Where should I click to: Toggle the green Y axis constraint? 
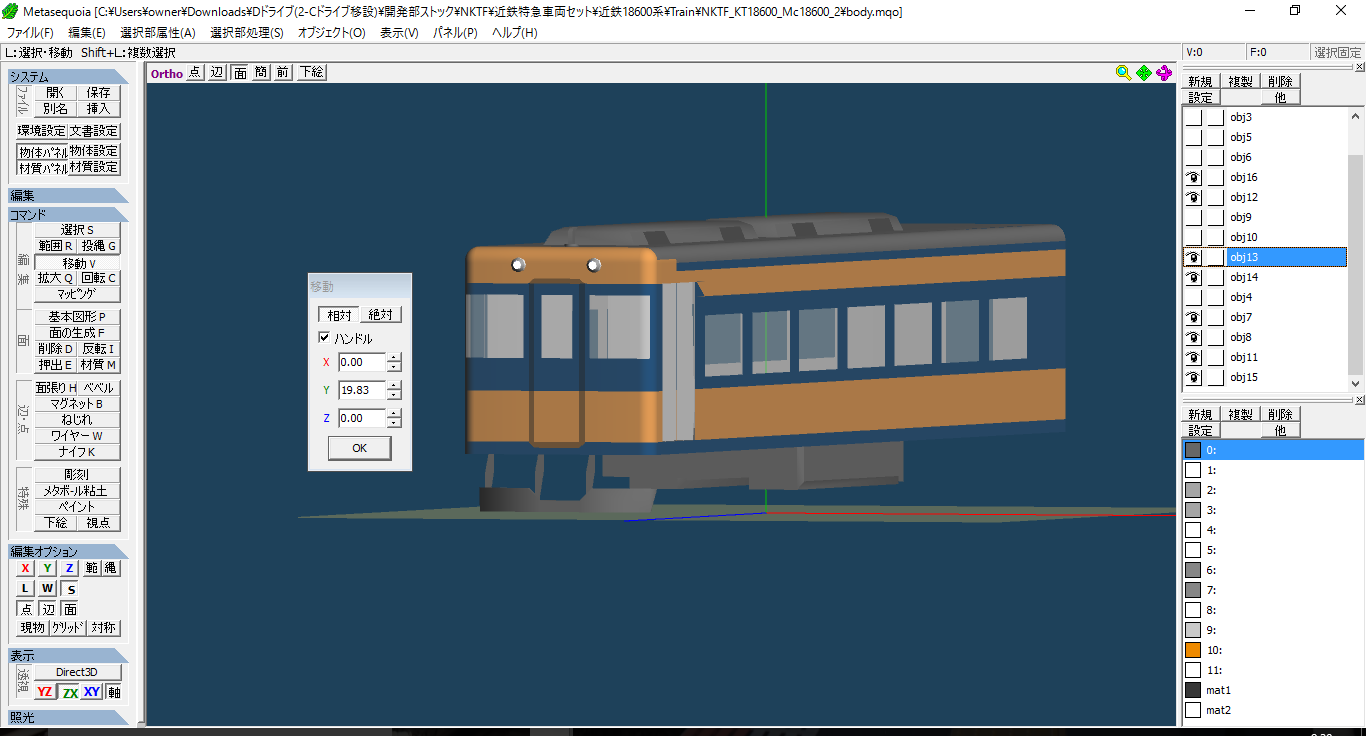coord(47,568)
